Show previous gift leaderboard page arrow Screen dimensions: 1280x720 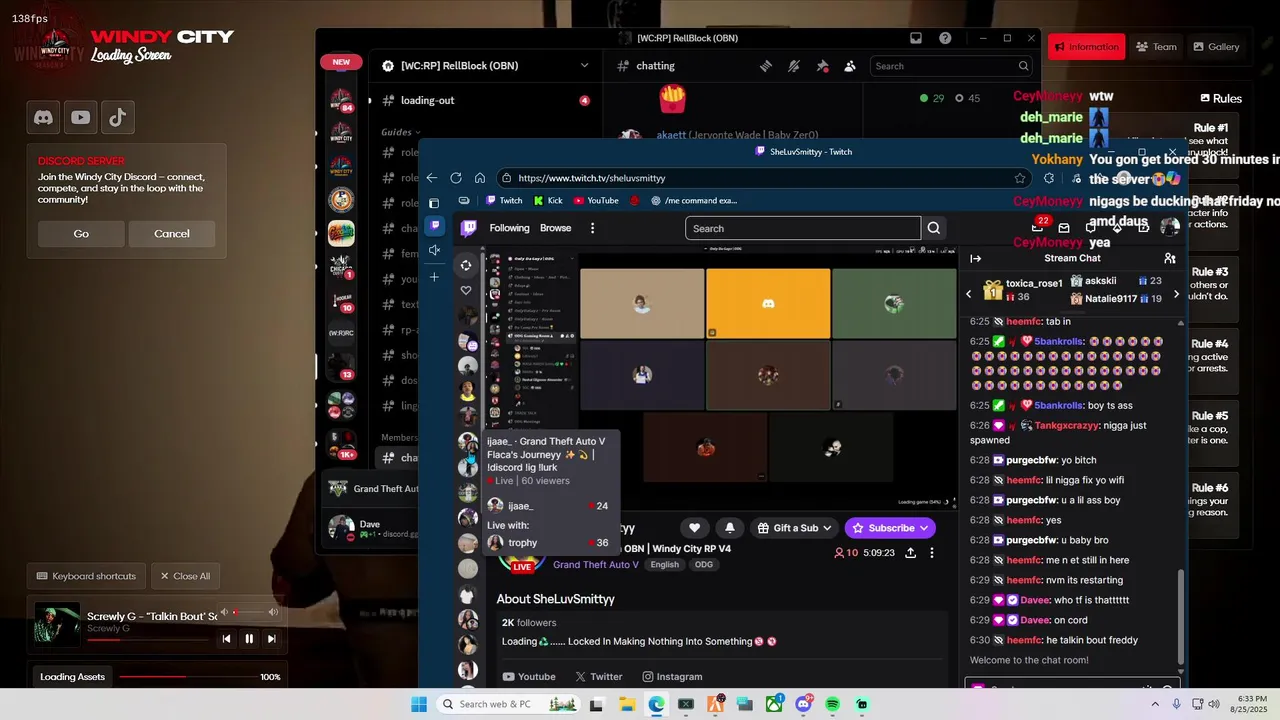(x=968, y=294)
